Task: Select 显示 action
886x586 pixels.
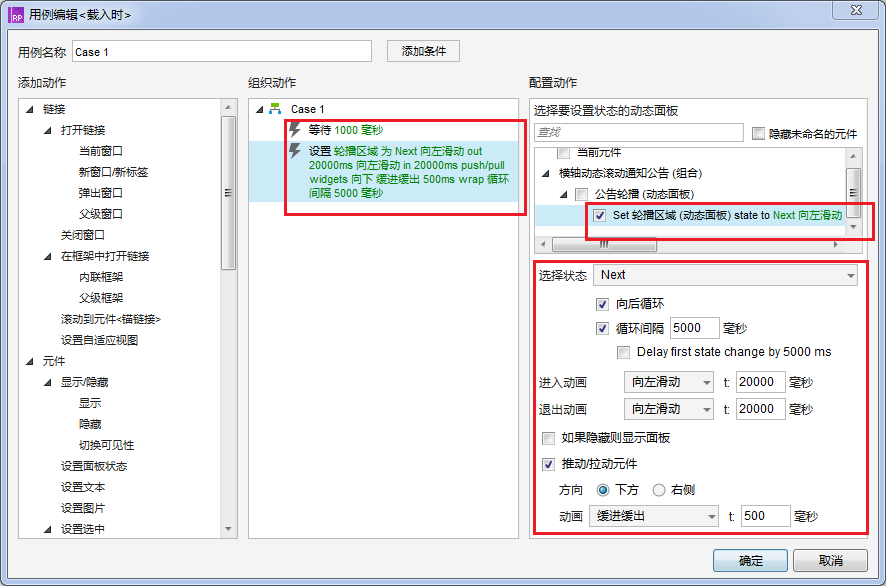Action: (x=90, y=403)
